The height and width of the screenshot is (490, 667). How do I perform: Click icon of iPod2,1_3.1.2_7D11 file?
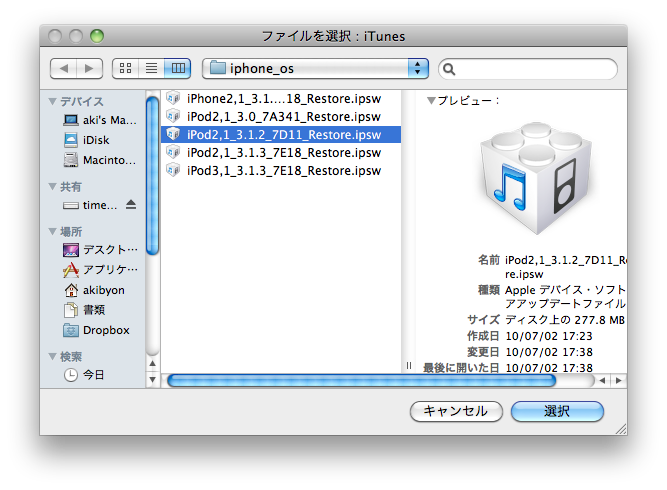[173, 134]
